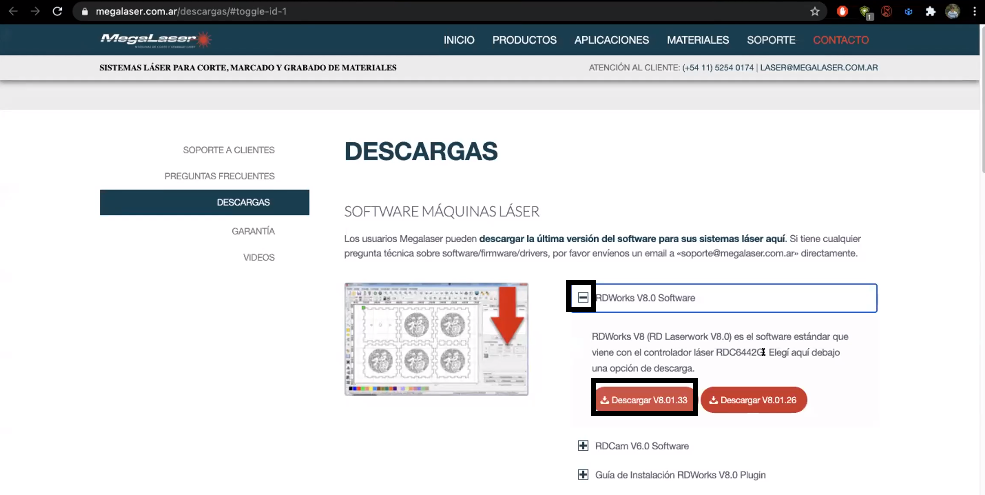Click the phone number (+54 11) 5254 0174
This screenshot has width=985, height=495.
(718, 67)
